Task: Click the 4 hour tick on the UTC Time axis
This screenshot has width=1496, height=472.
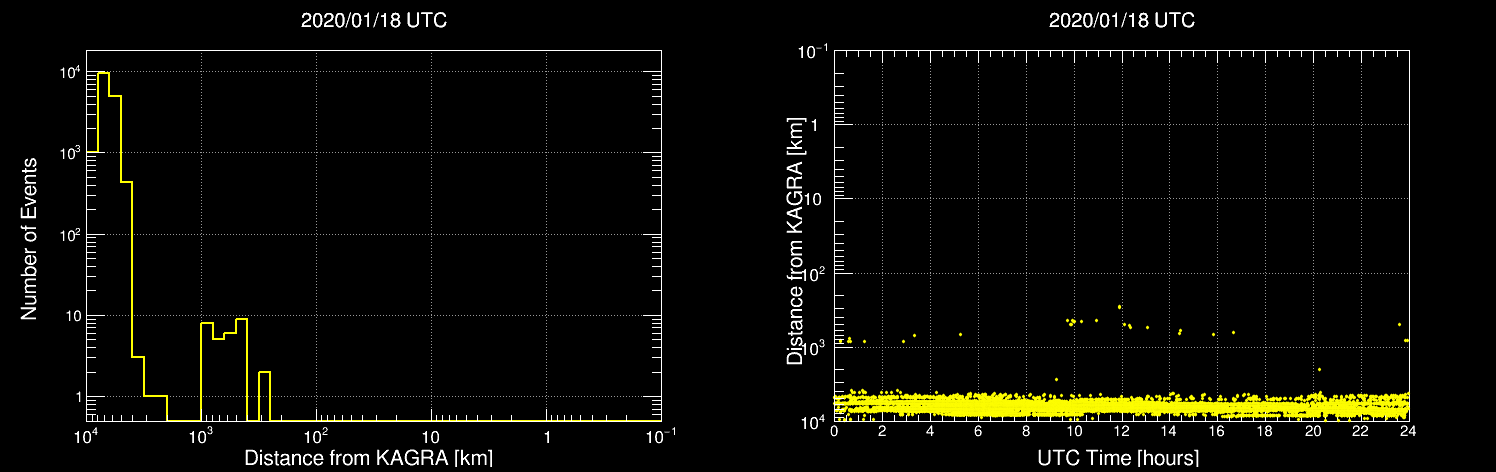Action: tap(930, 432)
